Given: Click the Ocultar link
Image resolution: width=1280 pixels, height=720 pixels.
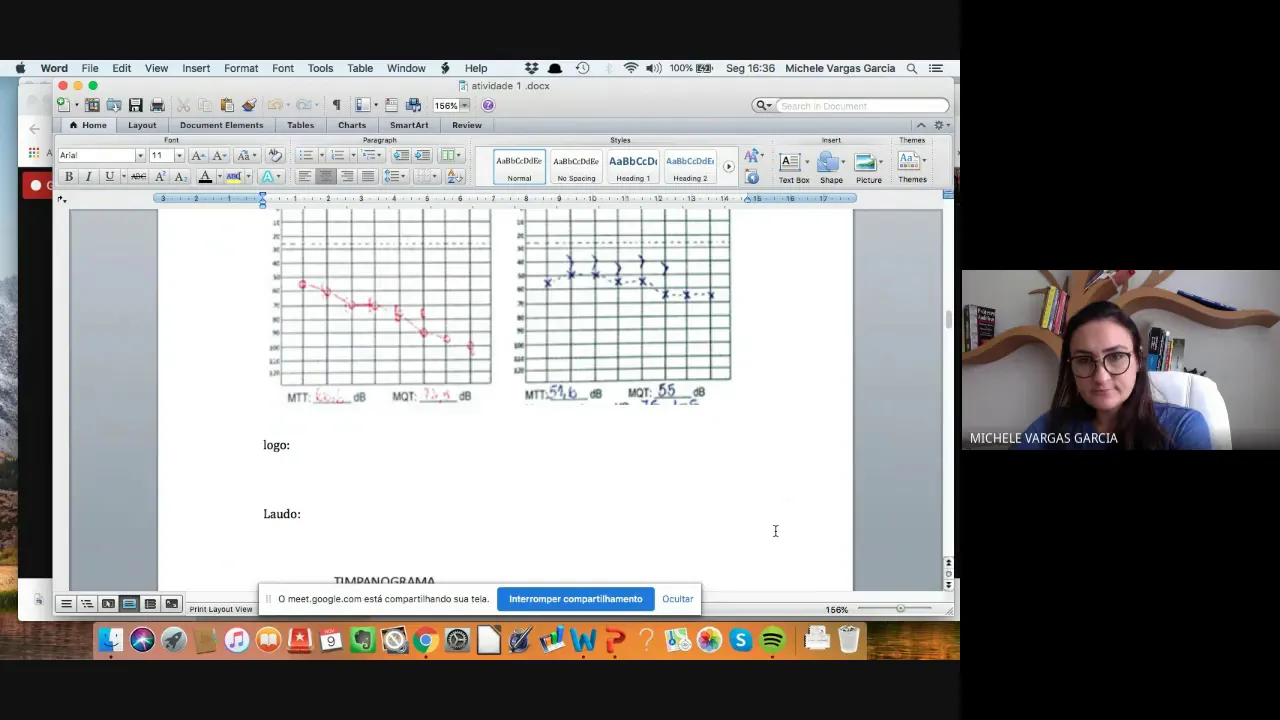Looking at the screenshot, I should [677, 599].
